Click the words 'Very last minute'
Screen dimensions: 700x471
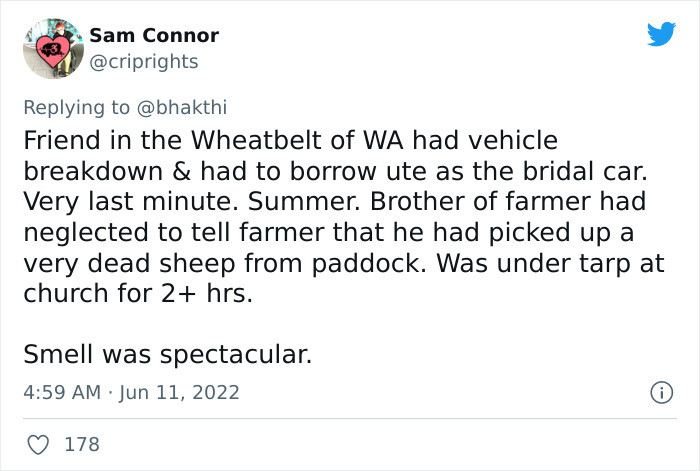click(x=130, y=202)
